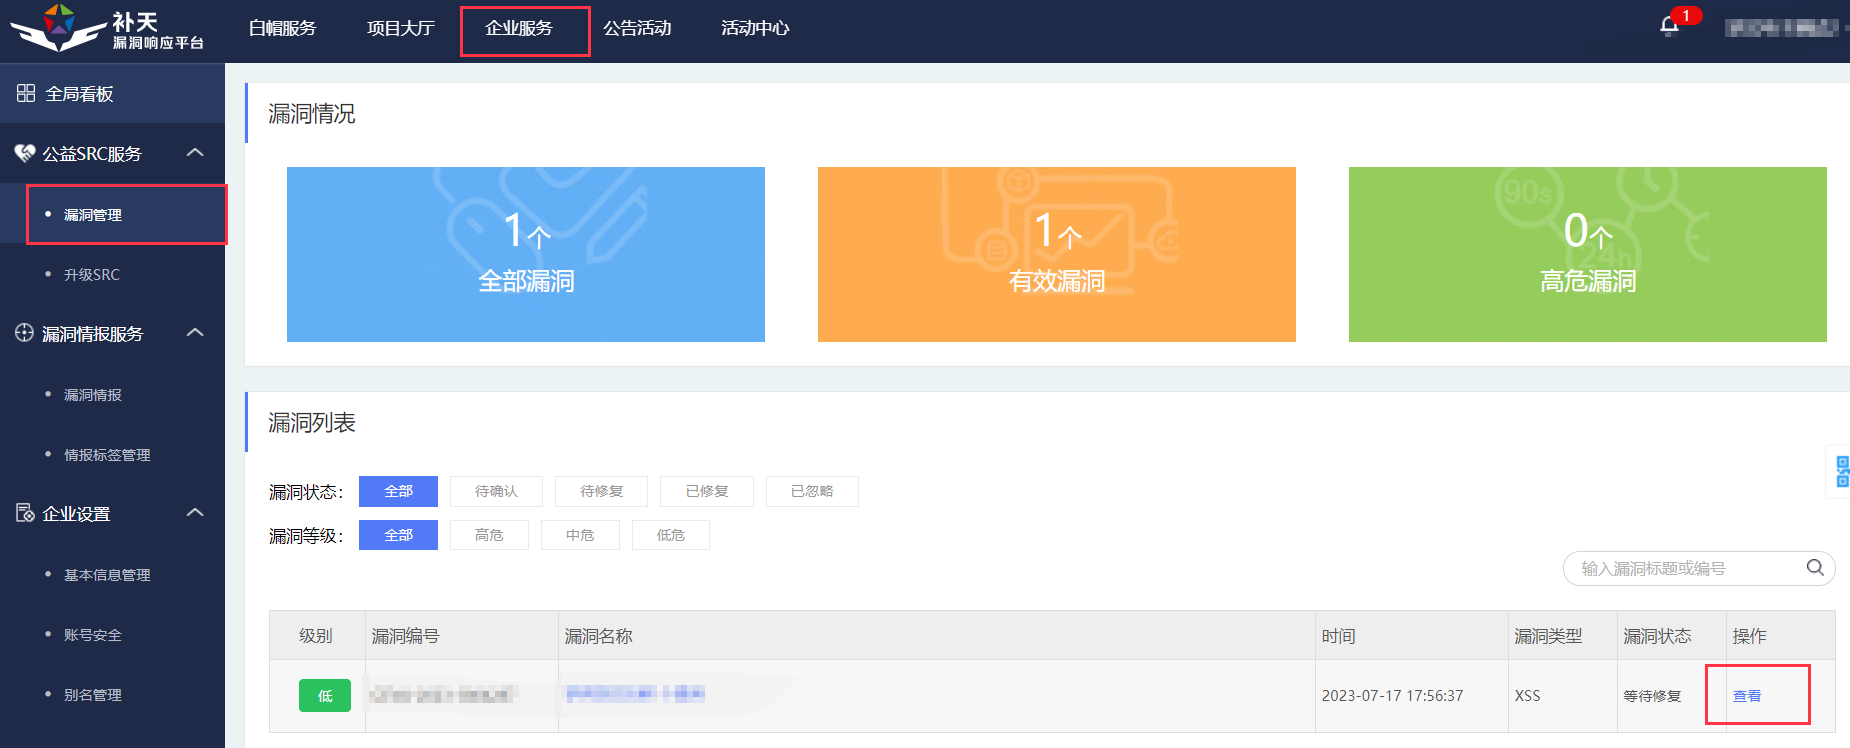The width and height of the screenshot is (1850, 748).
Task: Collapse the 漏洞情报服务 section chevron
Action: [196, 332]
